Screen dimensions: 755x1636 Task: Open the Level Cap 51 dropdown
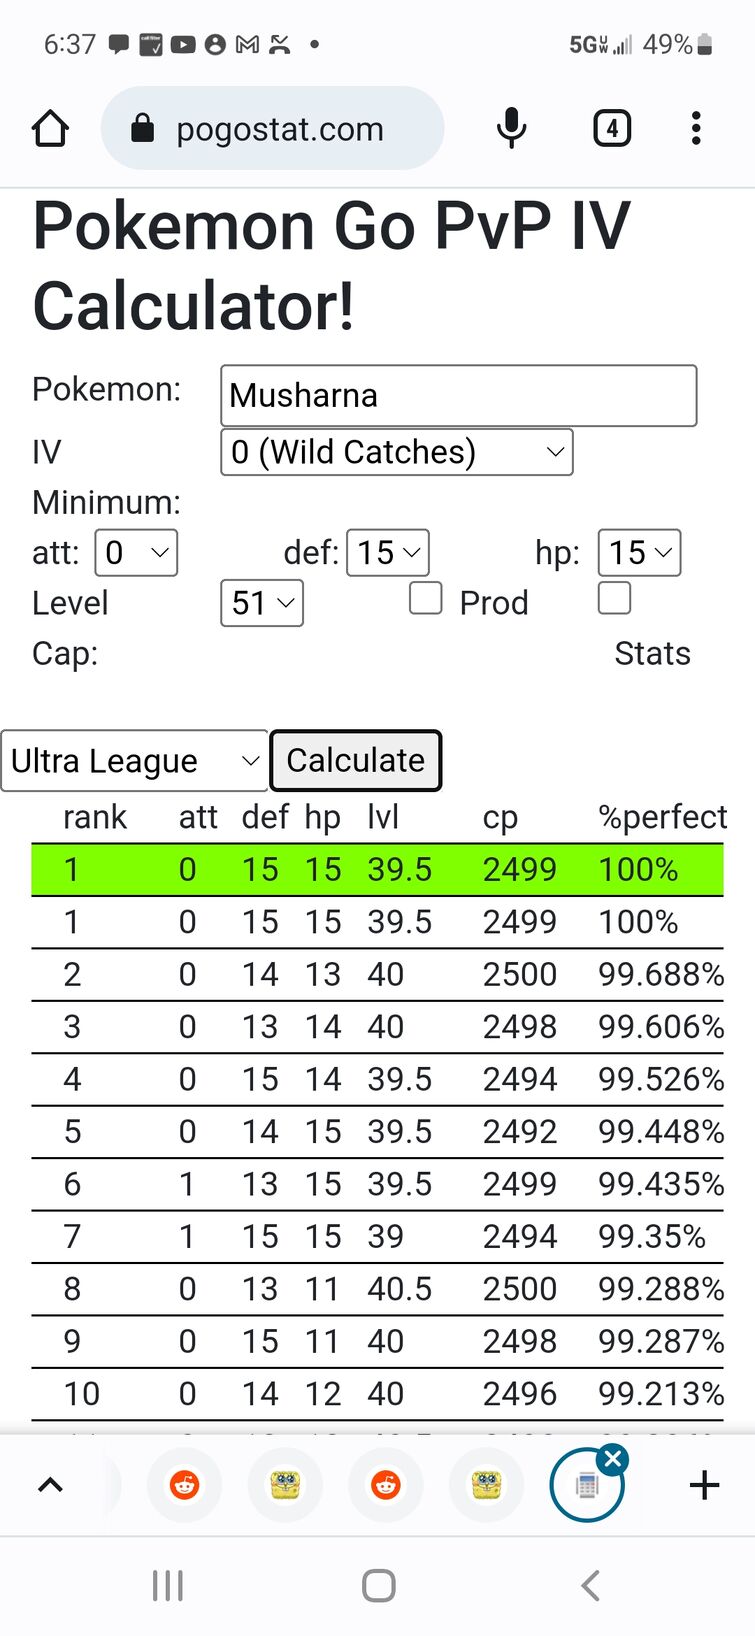tap(262, 603)
